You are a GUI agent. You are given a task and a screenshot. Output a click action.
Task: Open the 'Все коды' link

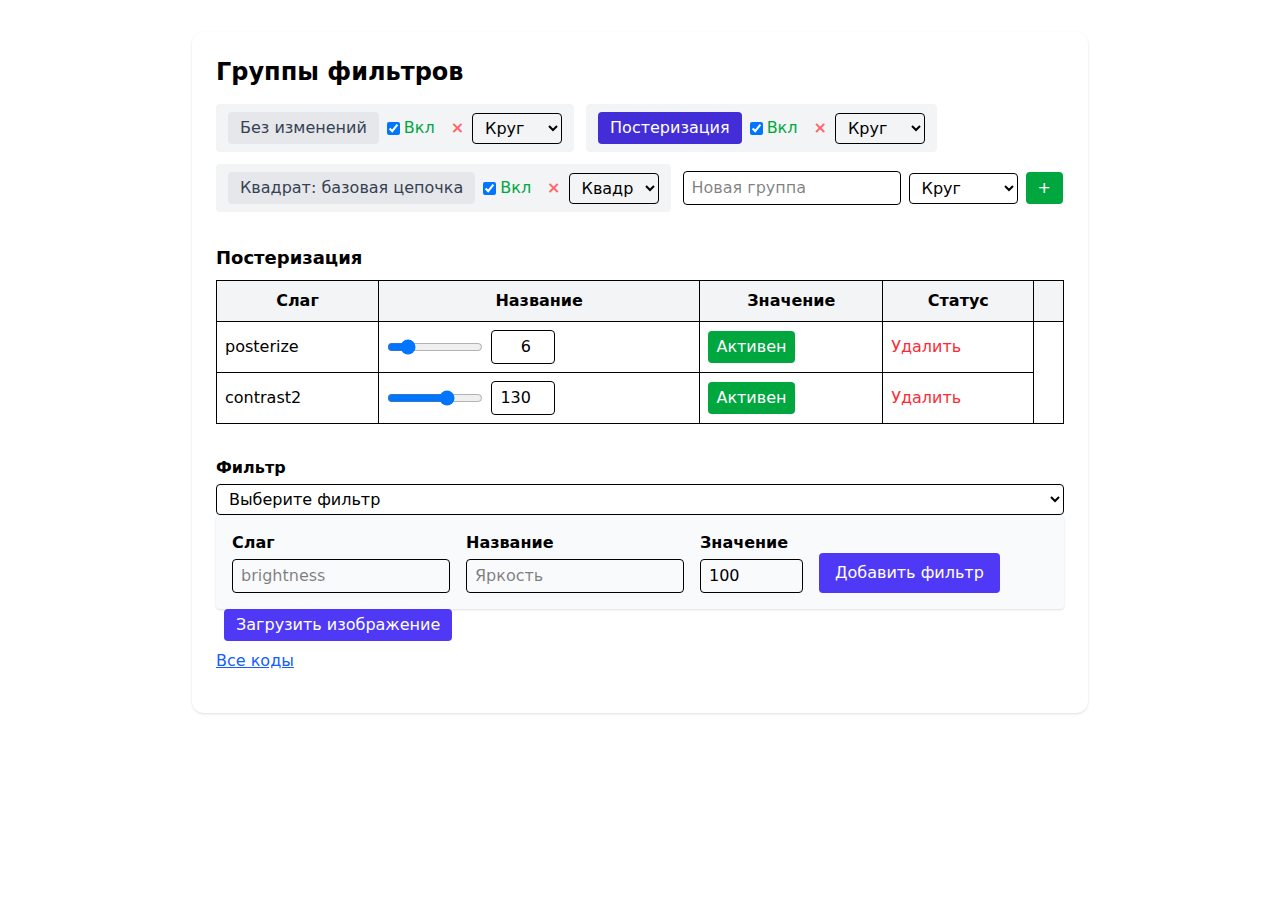tap(255, 661)
